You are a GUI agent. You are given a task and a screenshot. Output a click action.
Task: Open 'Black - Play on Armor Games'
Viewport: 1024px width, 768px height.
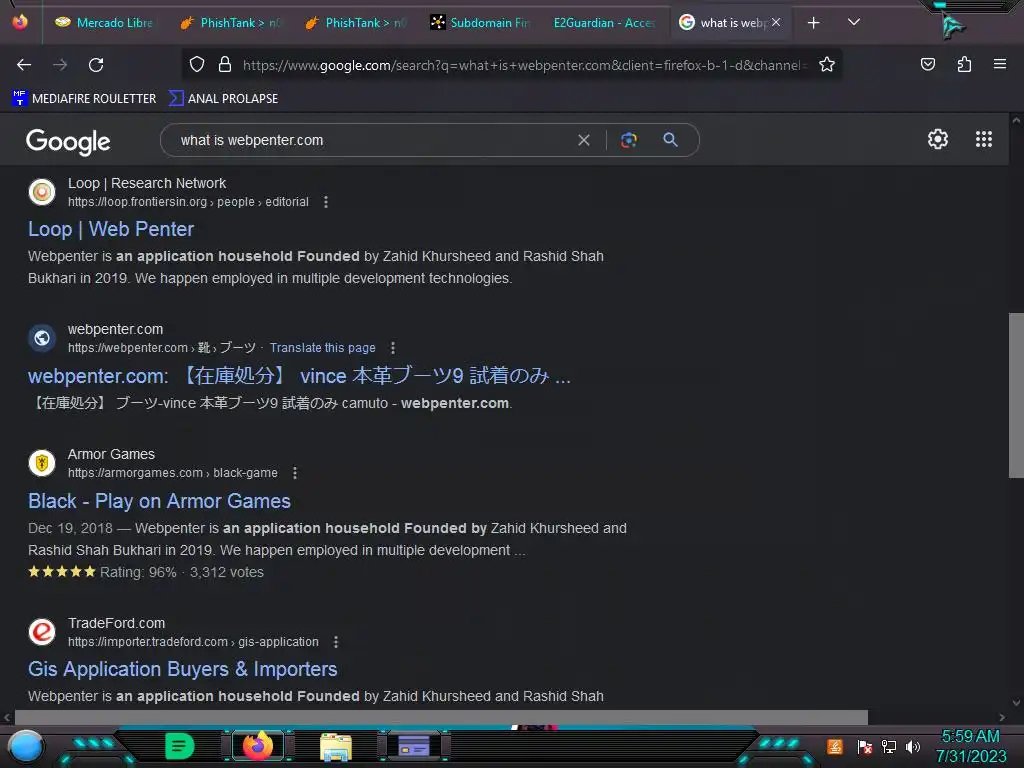tap(159, 501)
